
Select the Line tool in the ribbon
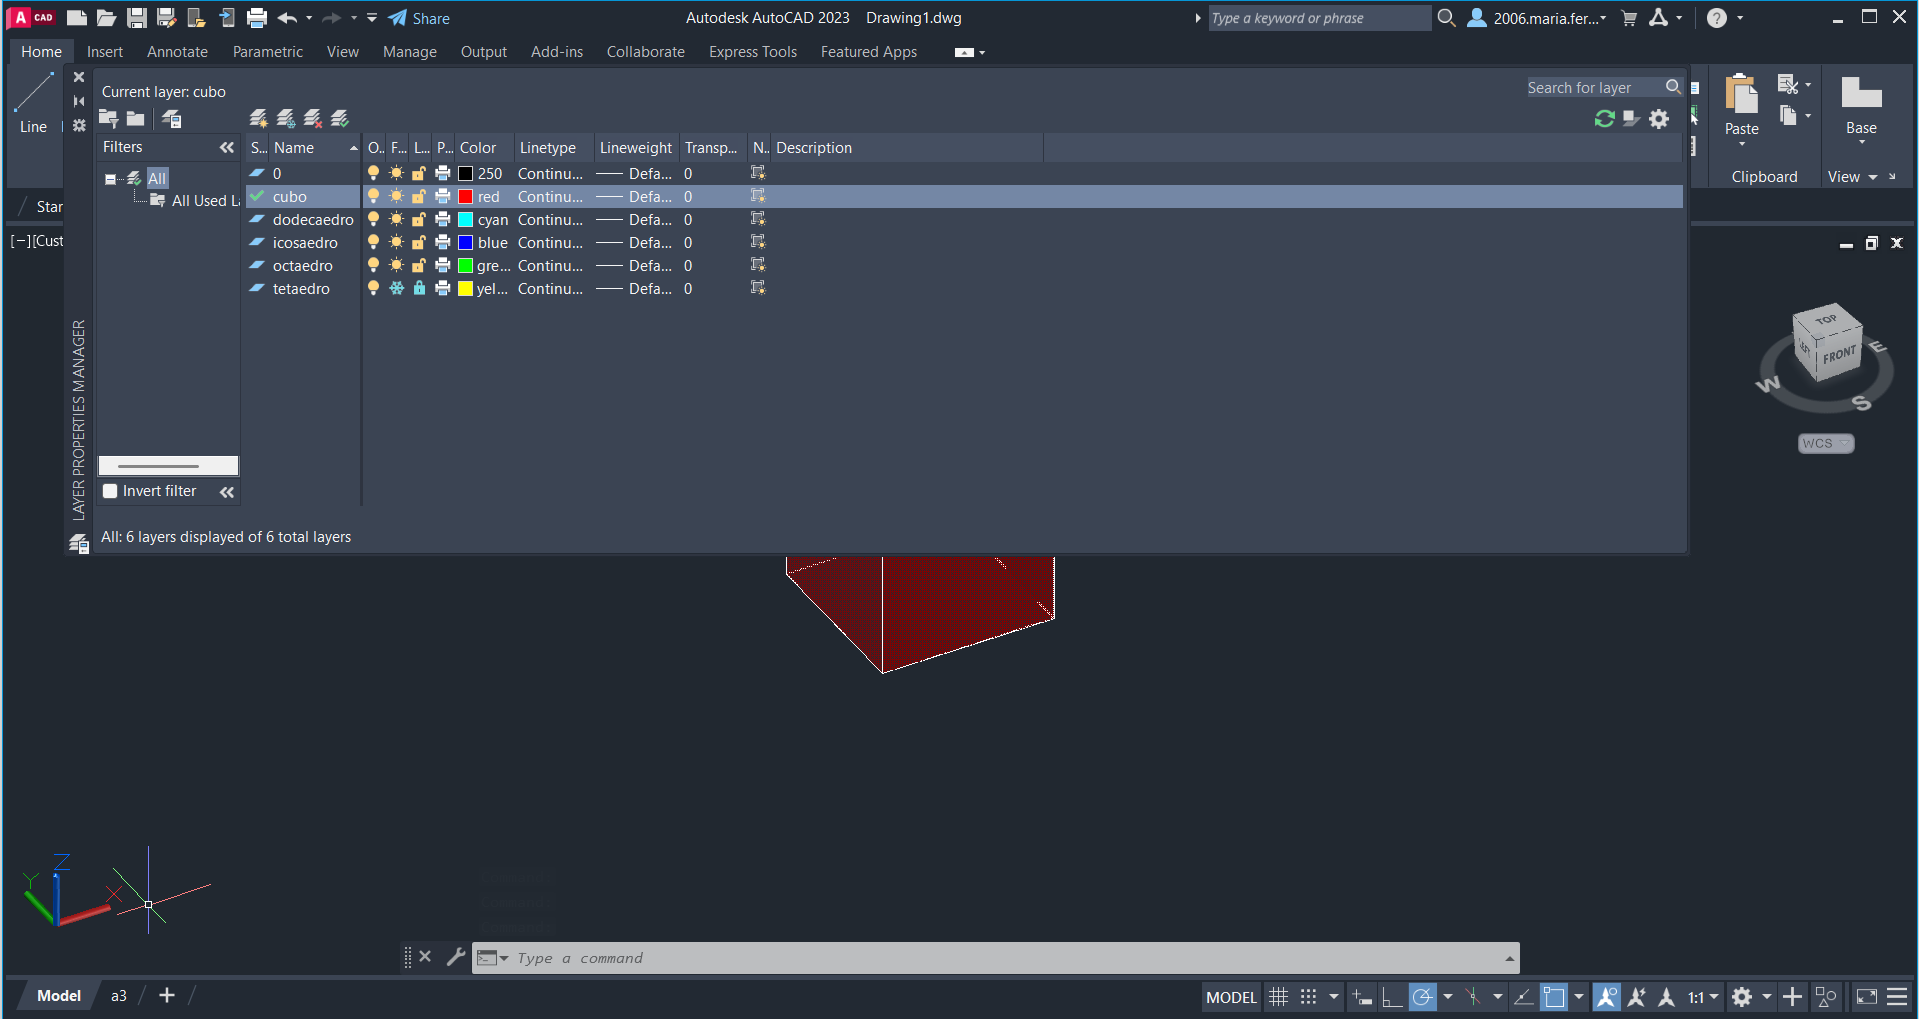tap(33, 103)
